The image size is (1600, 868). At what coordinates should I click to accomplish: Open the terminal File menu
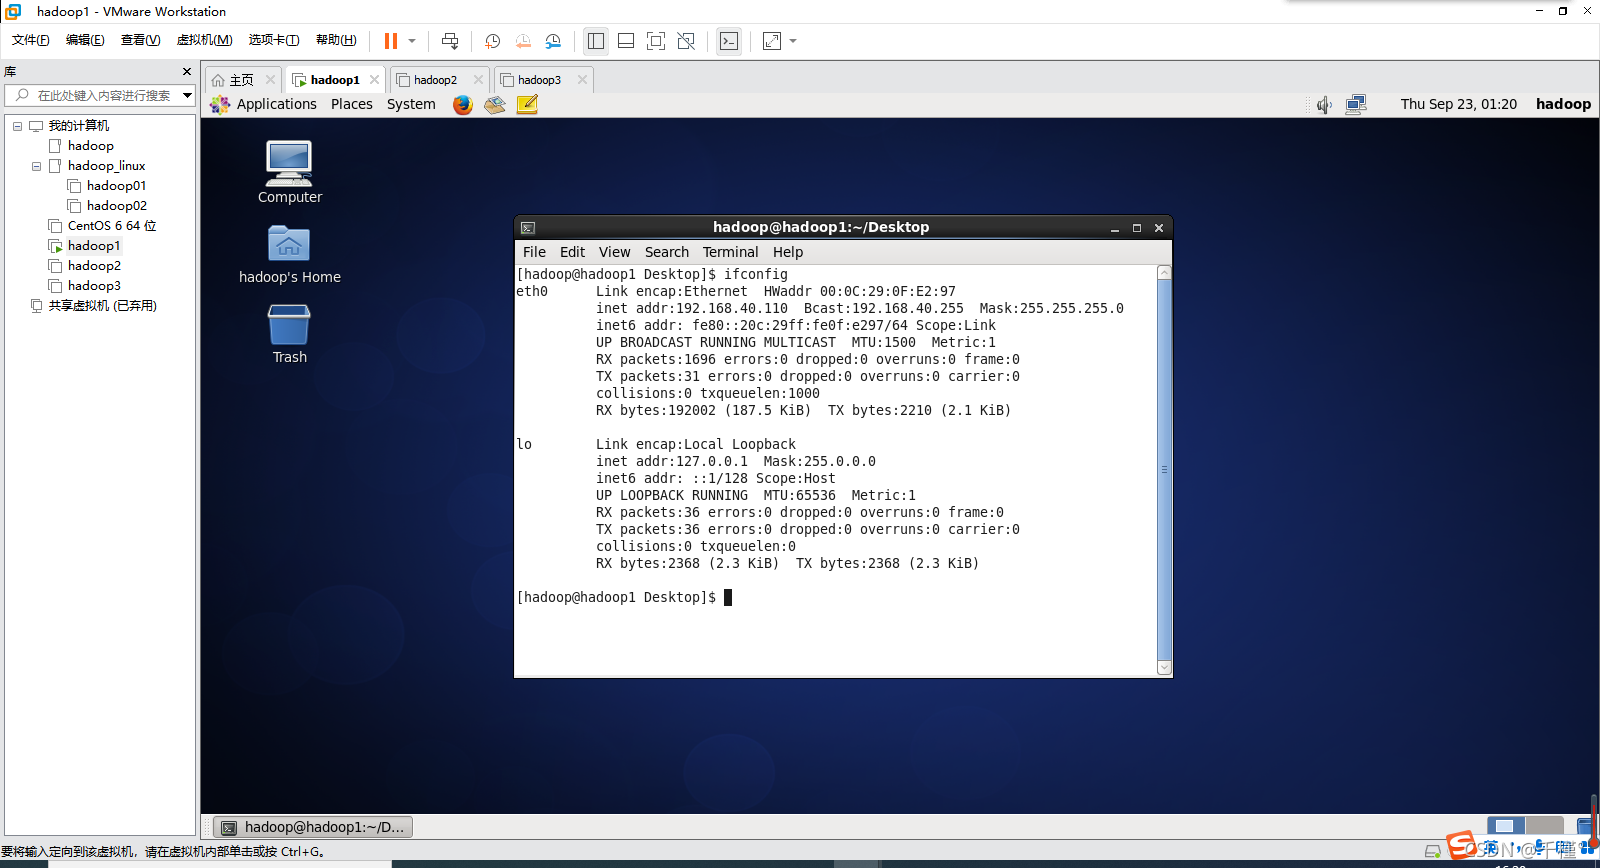[x=534, y=252]
